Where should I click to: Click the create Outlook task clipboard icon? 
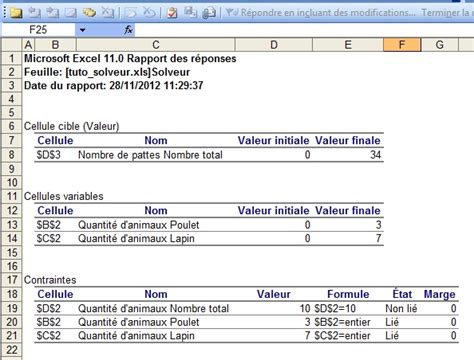(172, 13)
